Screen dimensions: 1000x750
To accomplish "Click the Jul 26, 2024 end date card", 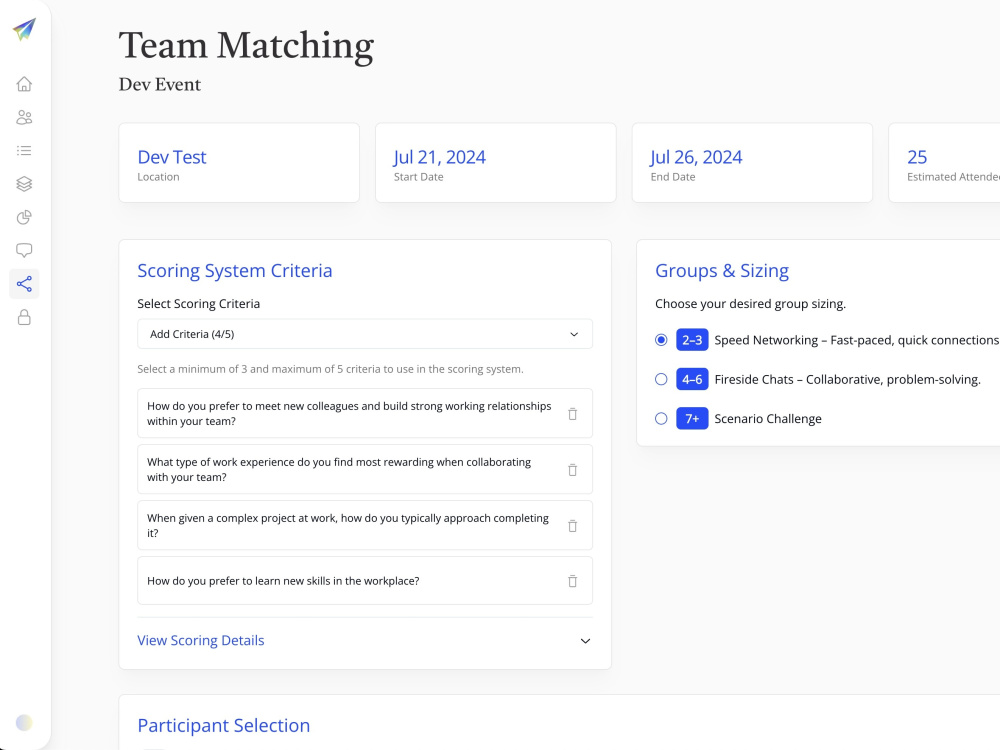I will (752, 163).
